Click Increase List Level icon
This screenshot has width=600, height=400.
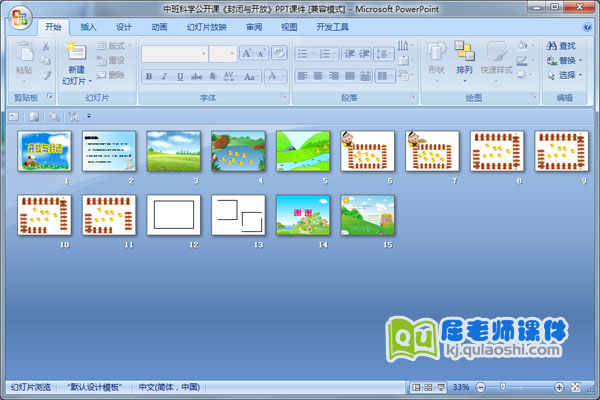(x=364, y=54)
